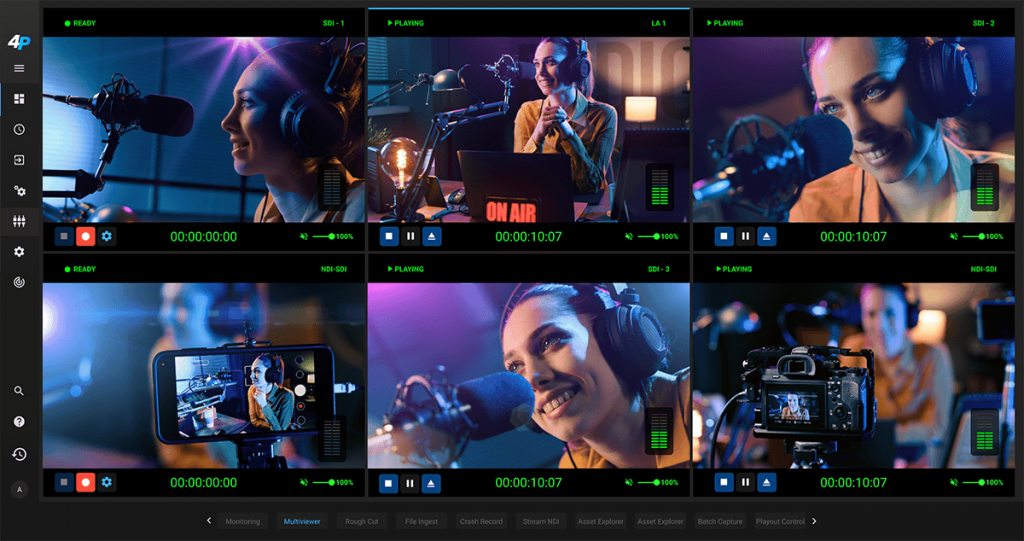Start recording on the SDI - 1 channel

[86, 237]
